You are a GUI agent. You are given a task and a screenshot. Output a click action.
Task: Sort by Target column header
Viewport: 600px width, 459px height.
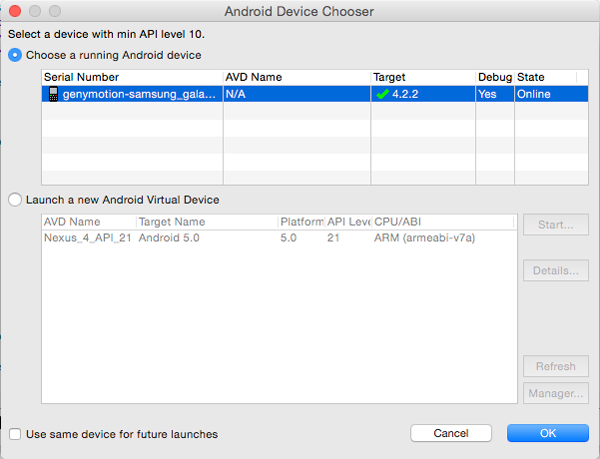point(390,77)
